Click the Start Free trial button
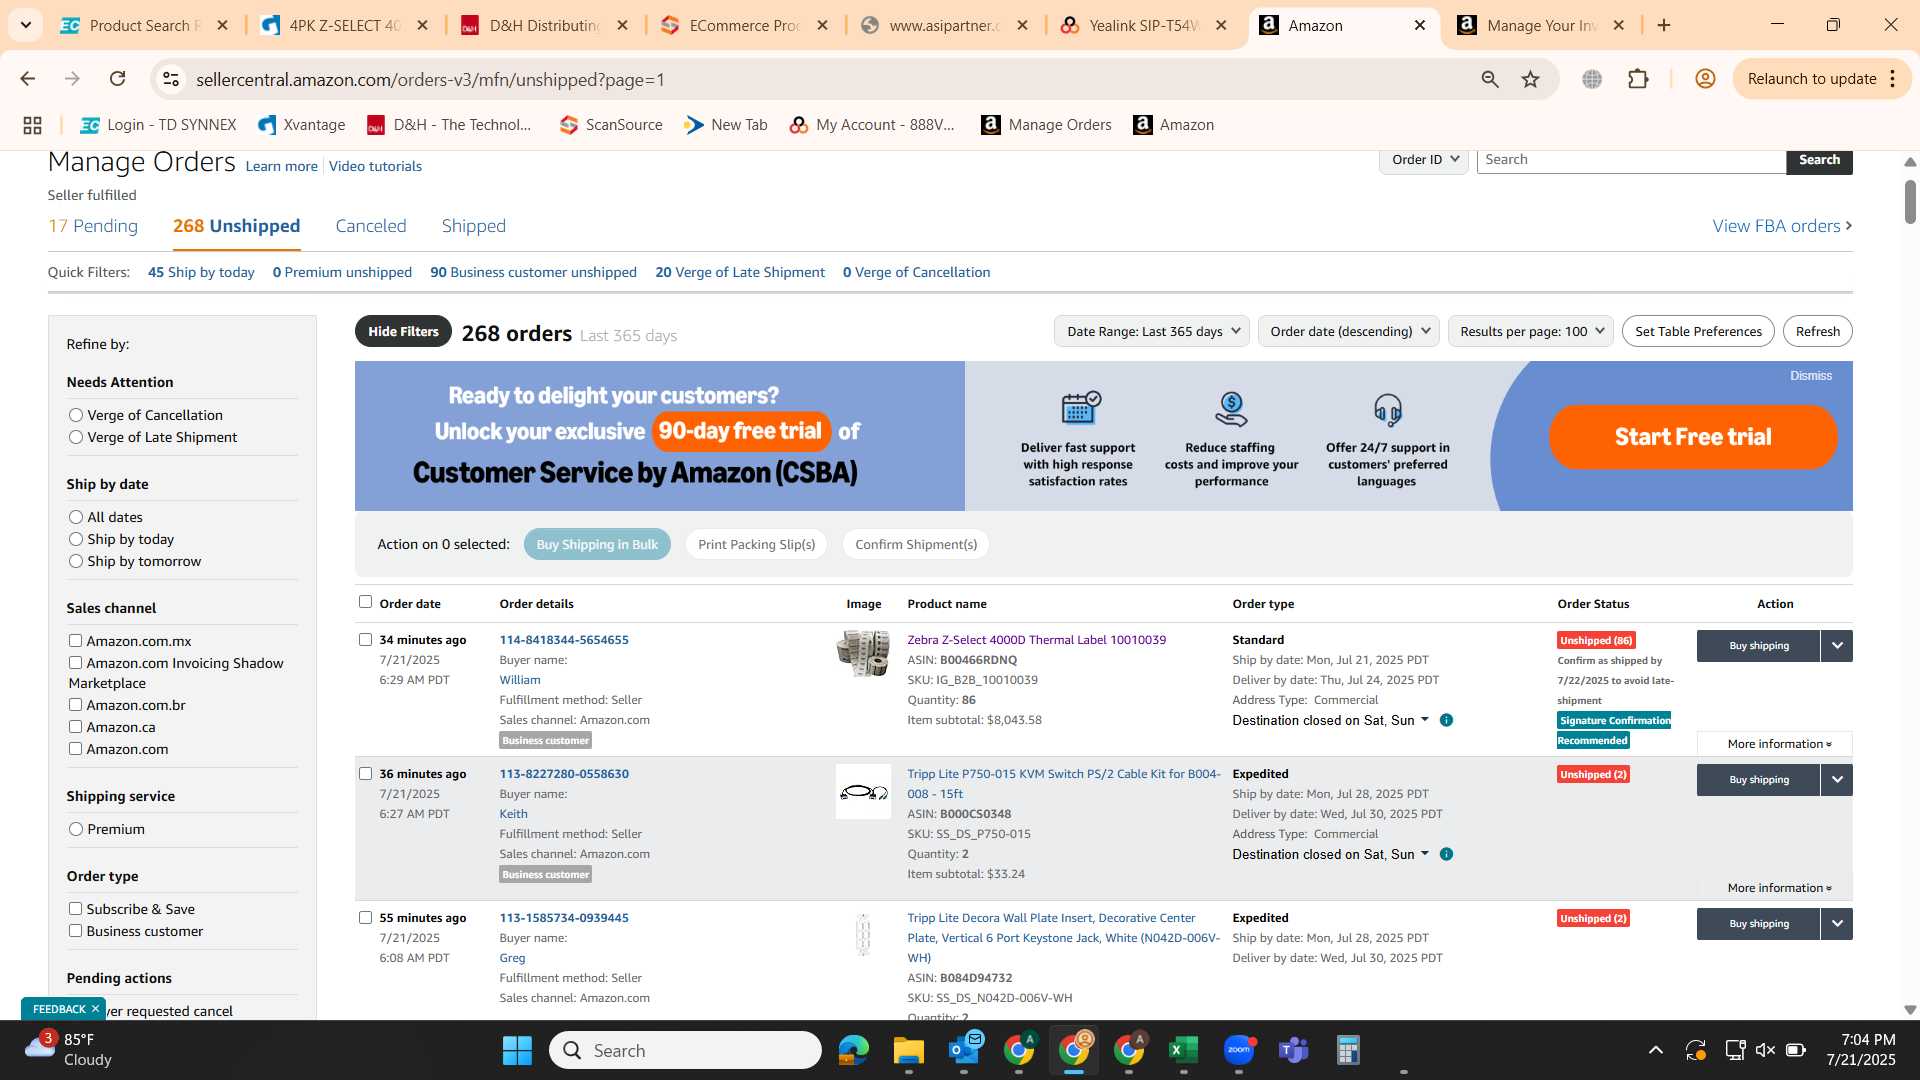This screenshot has height=1080, width=1920. click(1693, 437)
